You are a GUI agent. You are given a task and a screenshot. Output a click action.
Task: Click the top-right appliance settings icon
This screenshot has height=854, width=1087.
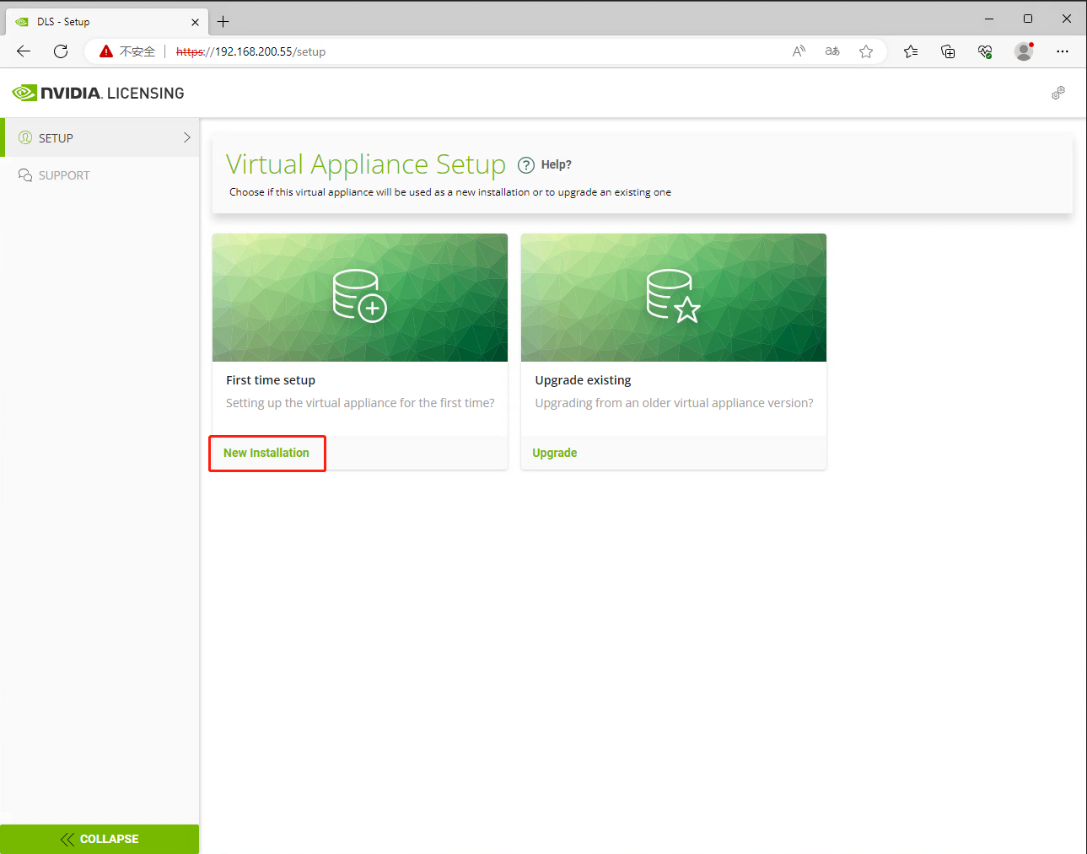click(x=1058, y=93)
